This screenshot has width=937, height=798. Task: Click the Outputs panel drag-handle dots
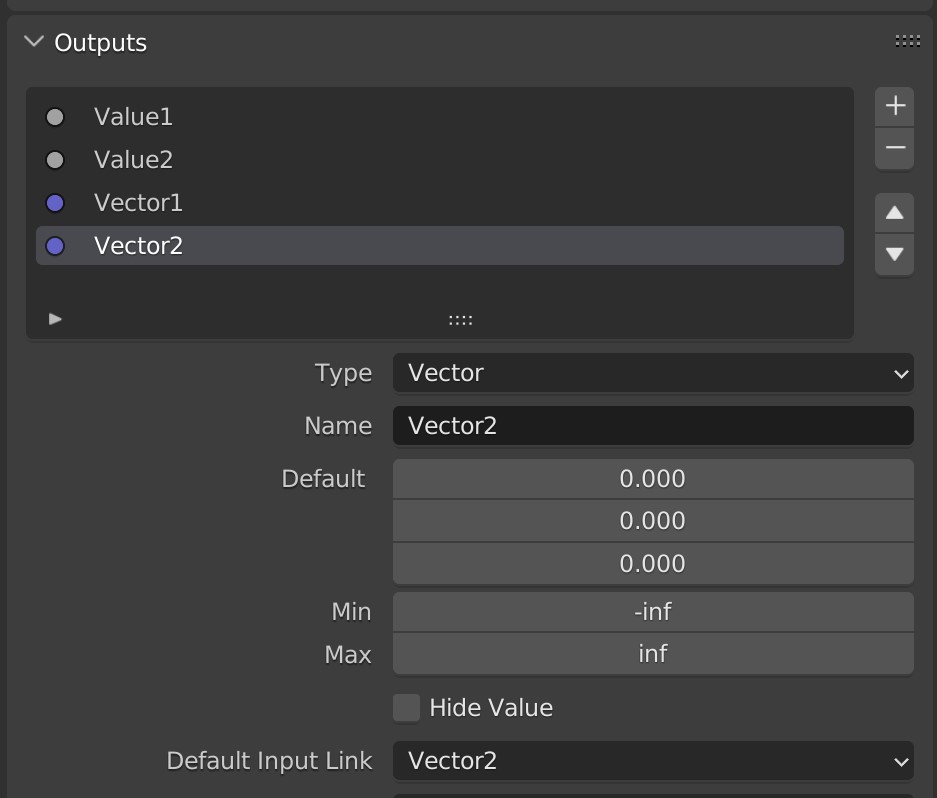[x=907, y=41]
